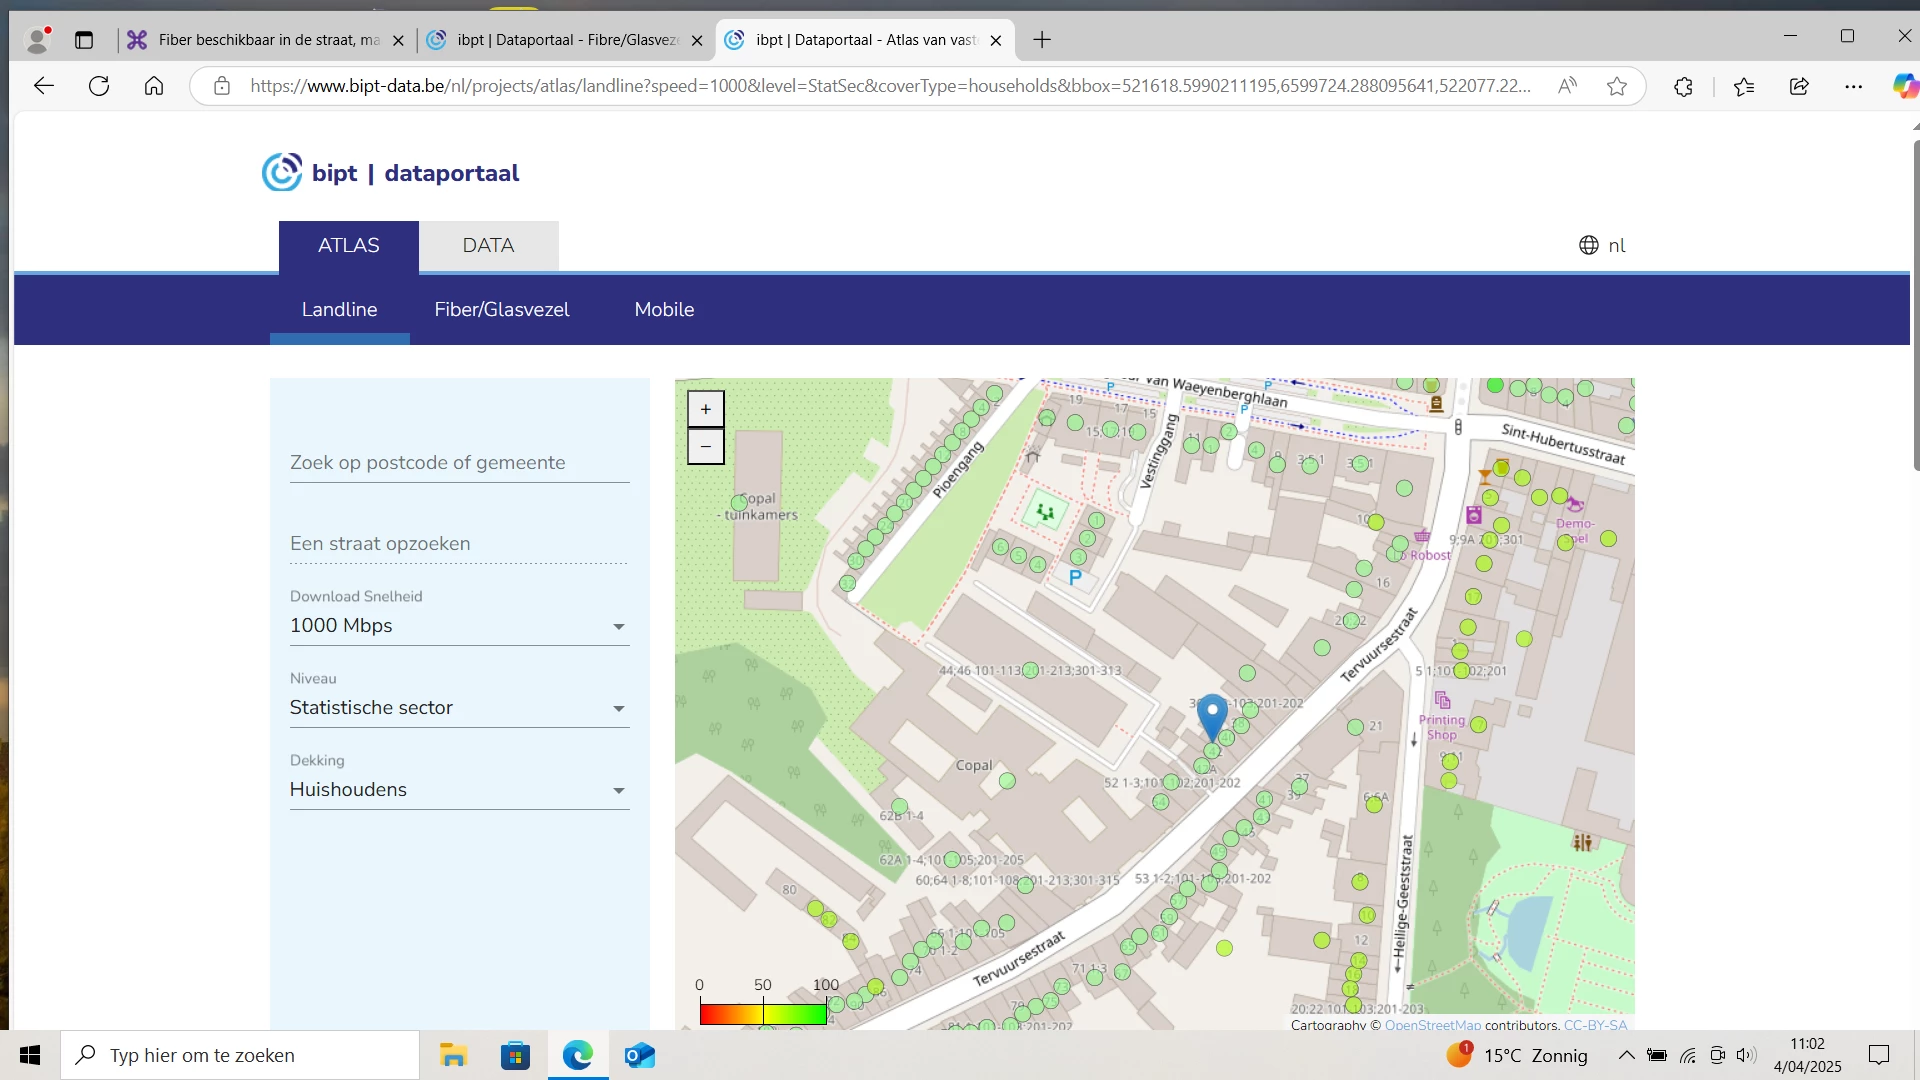Click the red-to-green coverage color legend
This screenshot has width=1920, height=1080.
(763, 1014)
